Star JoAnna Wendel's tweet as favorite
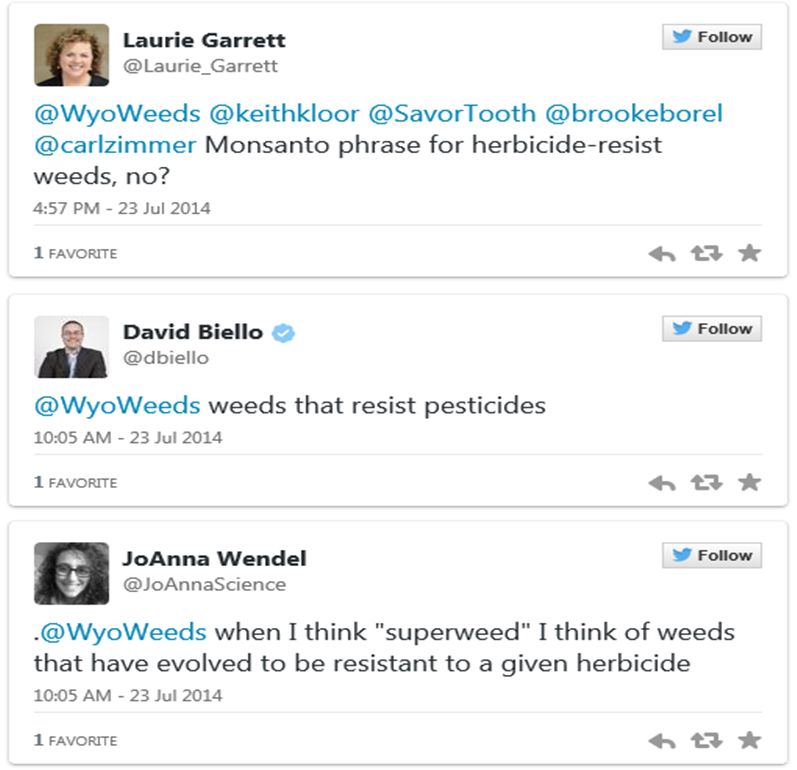Image resolution: width=797 pixels, height=770 pixels. pyautogui.click(x=749, y=741)
